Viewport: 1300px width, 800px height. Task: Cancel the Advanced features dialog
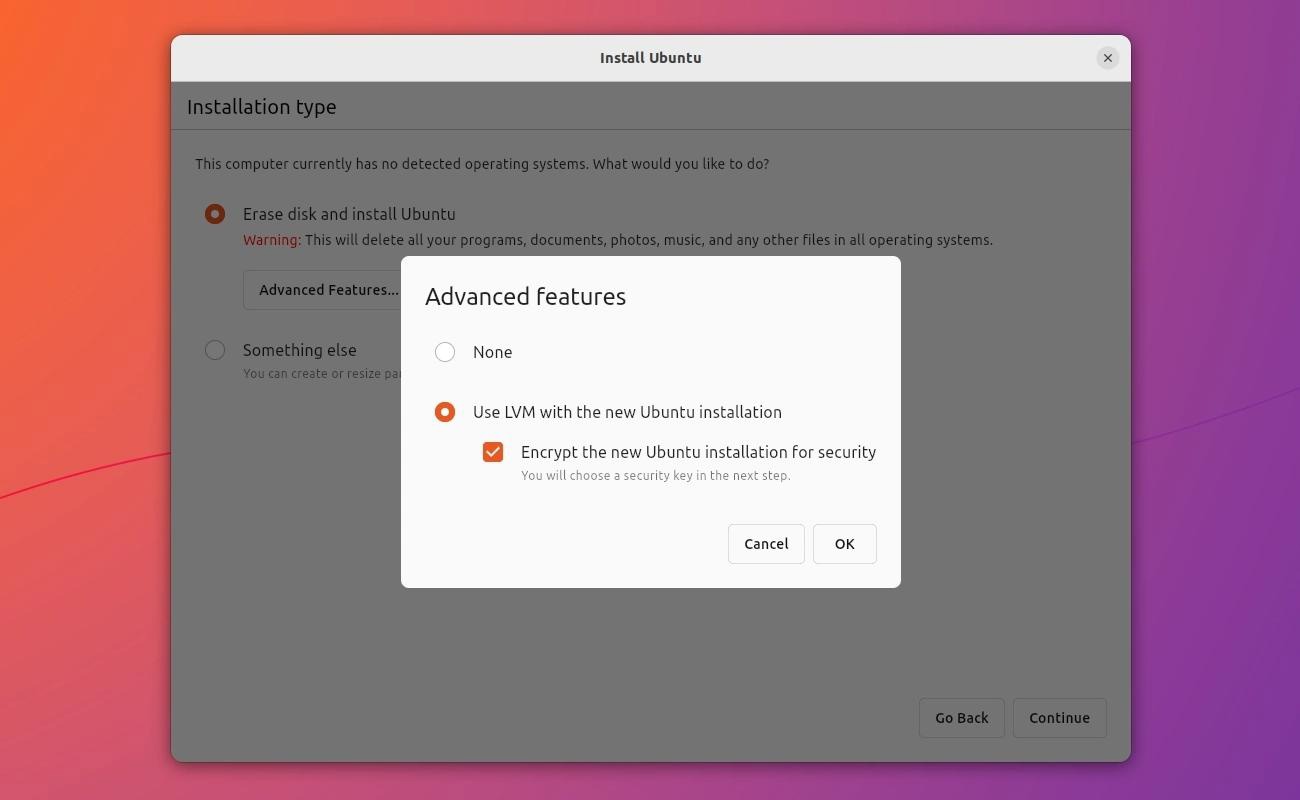766,544
